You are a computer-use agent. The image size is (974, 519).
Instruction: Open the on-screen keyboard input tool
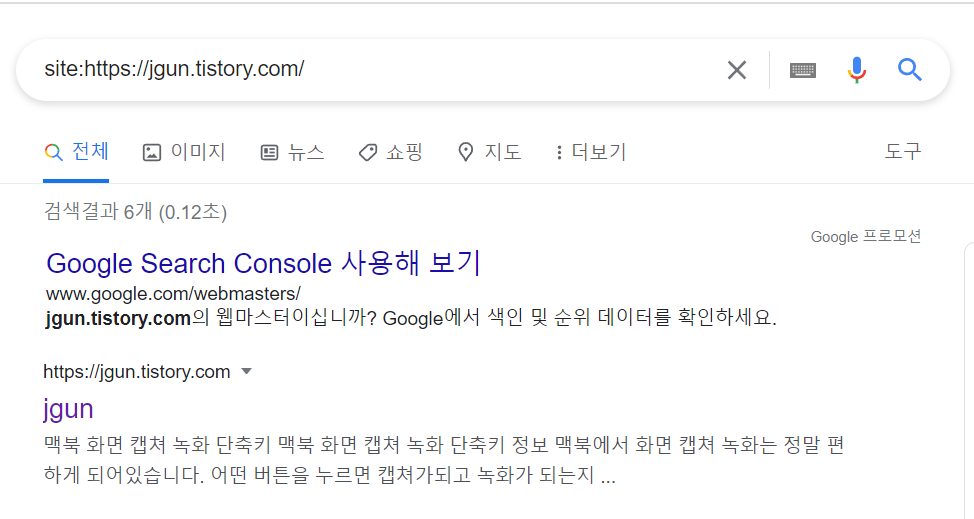[x=803, y=70]
